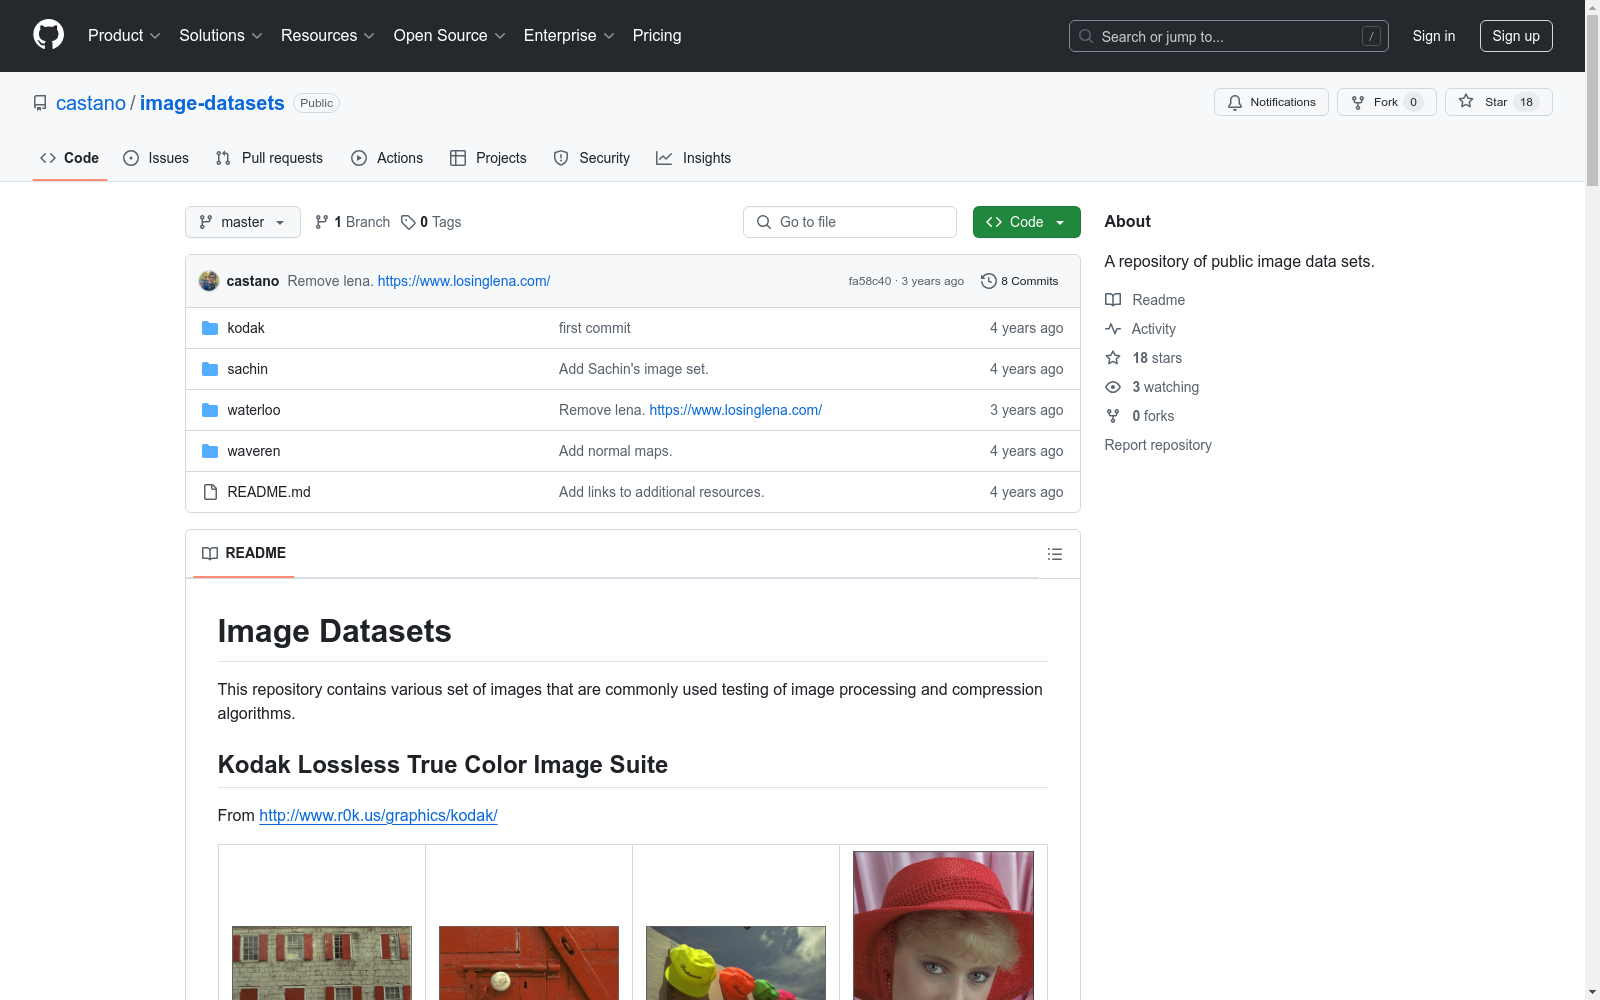Click the colored hats Kodak thumbnail
Image resolution: width=1600 pixels, height=1000 pixels.
736,963
